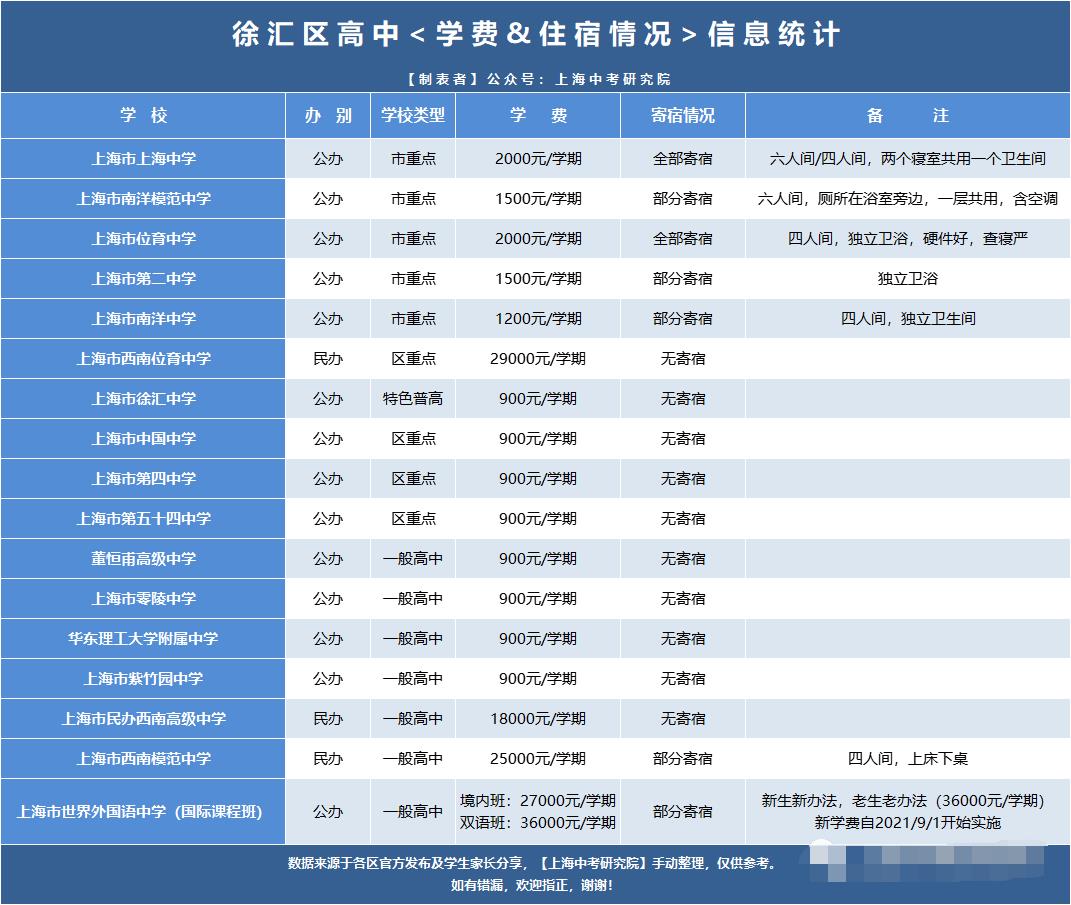
Task: Click the 学校 column header
Action: [x=143, y=115]
